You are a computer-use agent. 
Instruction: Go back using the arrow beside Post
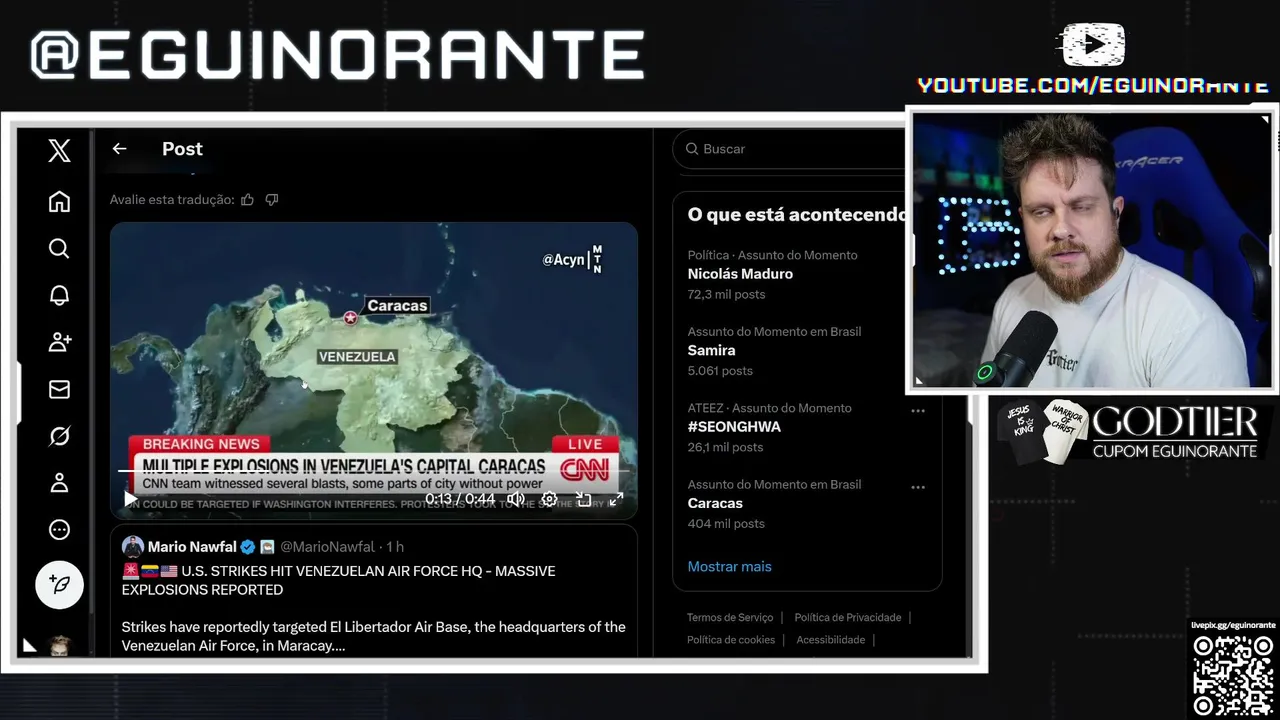point(119,148)
